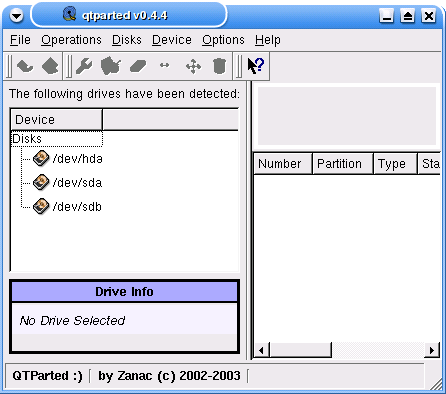
Task: Click the horizontal scrollbar left arrow
Action: pos(261,350)
